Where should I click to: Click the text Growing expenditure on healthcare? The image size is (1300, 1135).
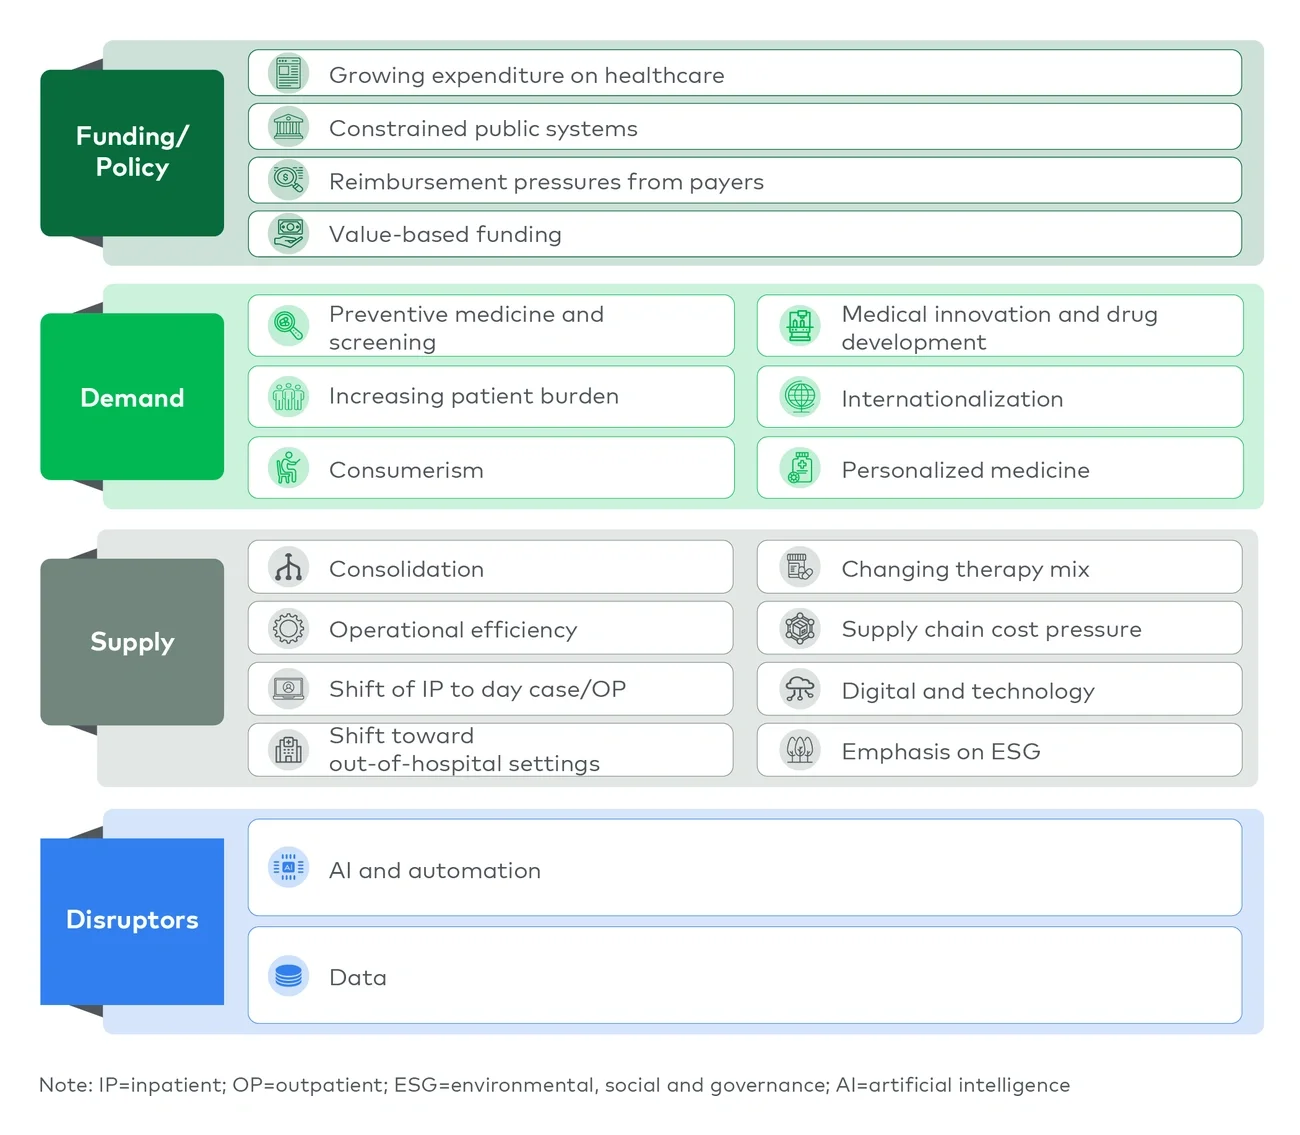click(526, 75)
